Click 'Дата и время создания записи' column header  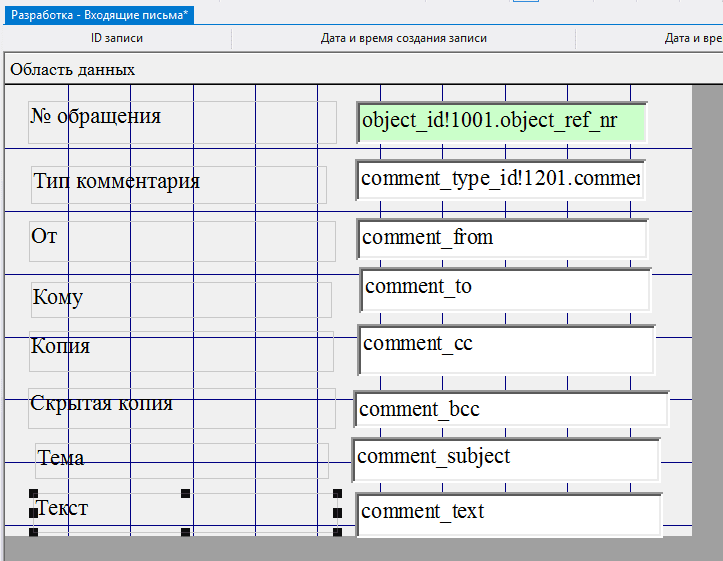[x=403, y=39]
